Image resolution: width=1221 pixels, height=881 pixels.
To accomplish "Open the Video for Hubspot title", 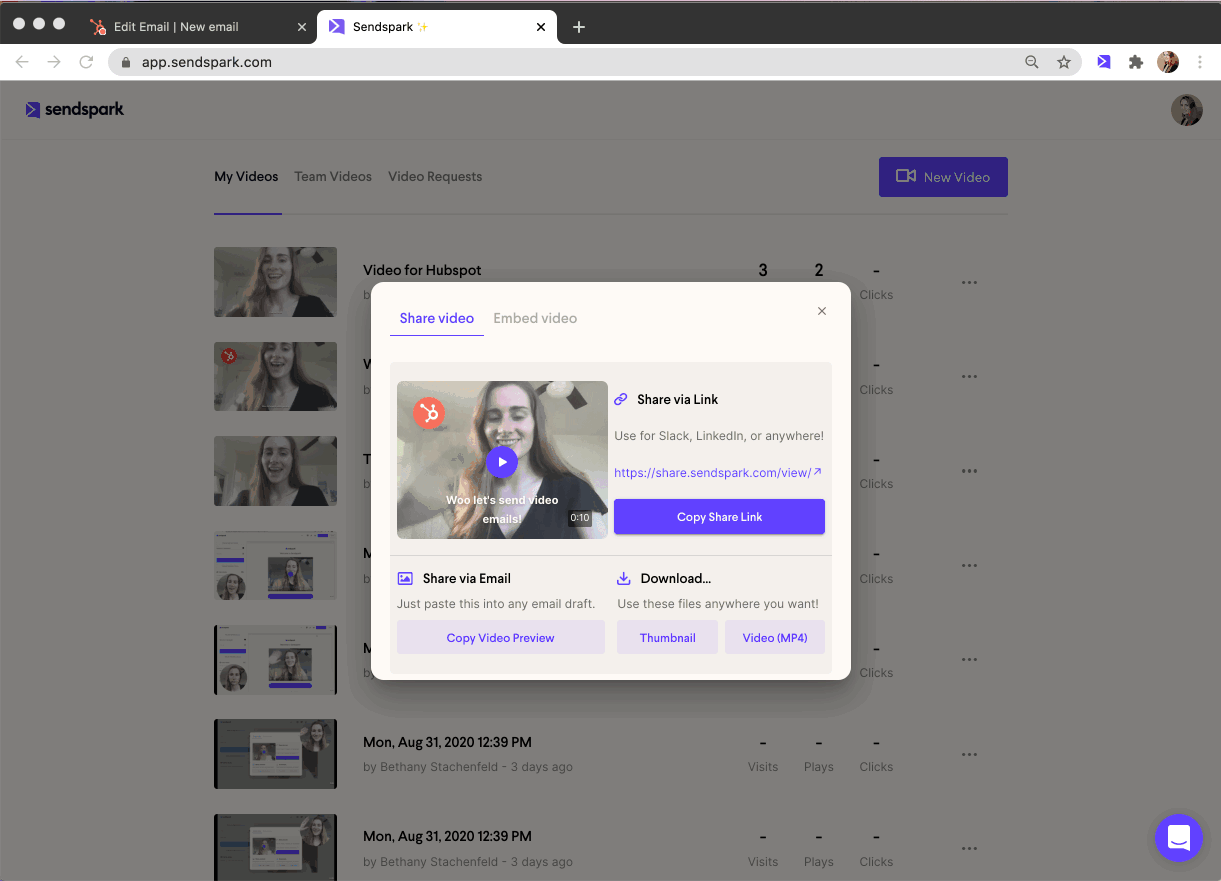I will click(422, 270).
